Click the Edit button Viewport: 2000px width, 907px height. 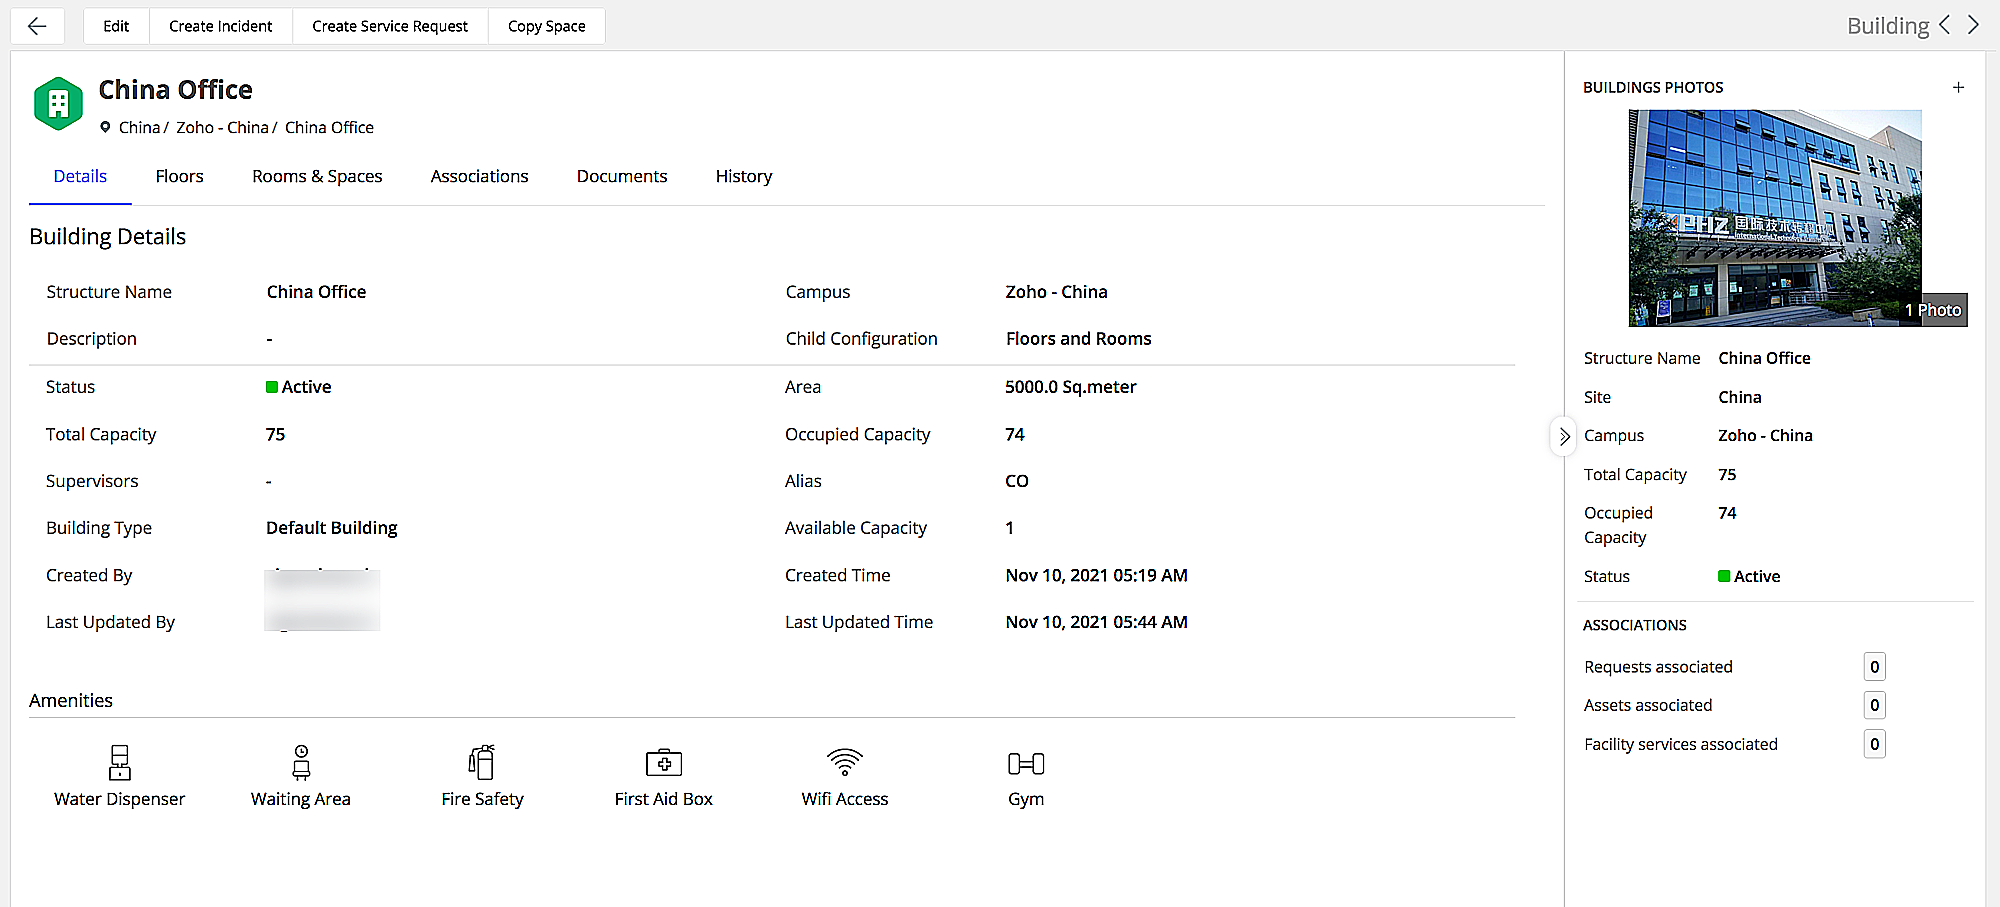(116, 26)
